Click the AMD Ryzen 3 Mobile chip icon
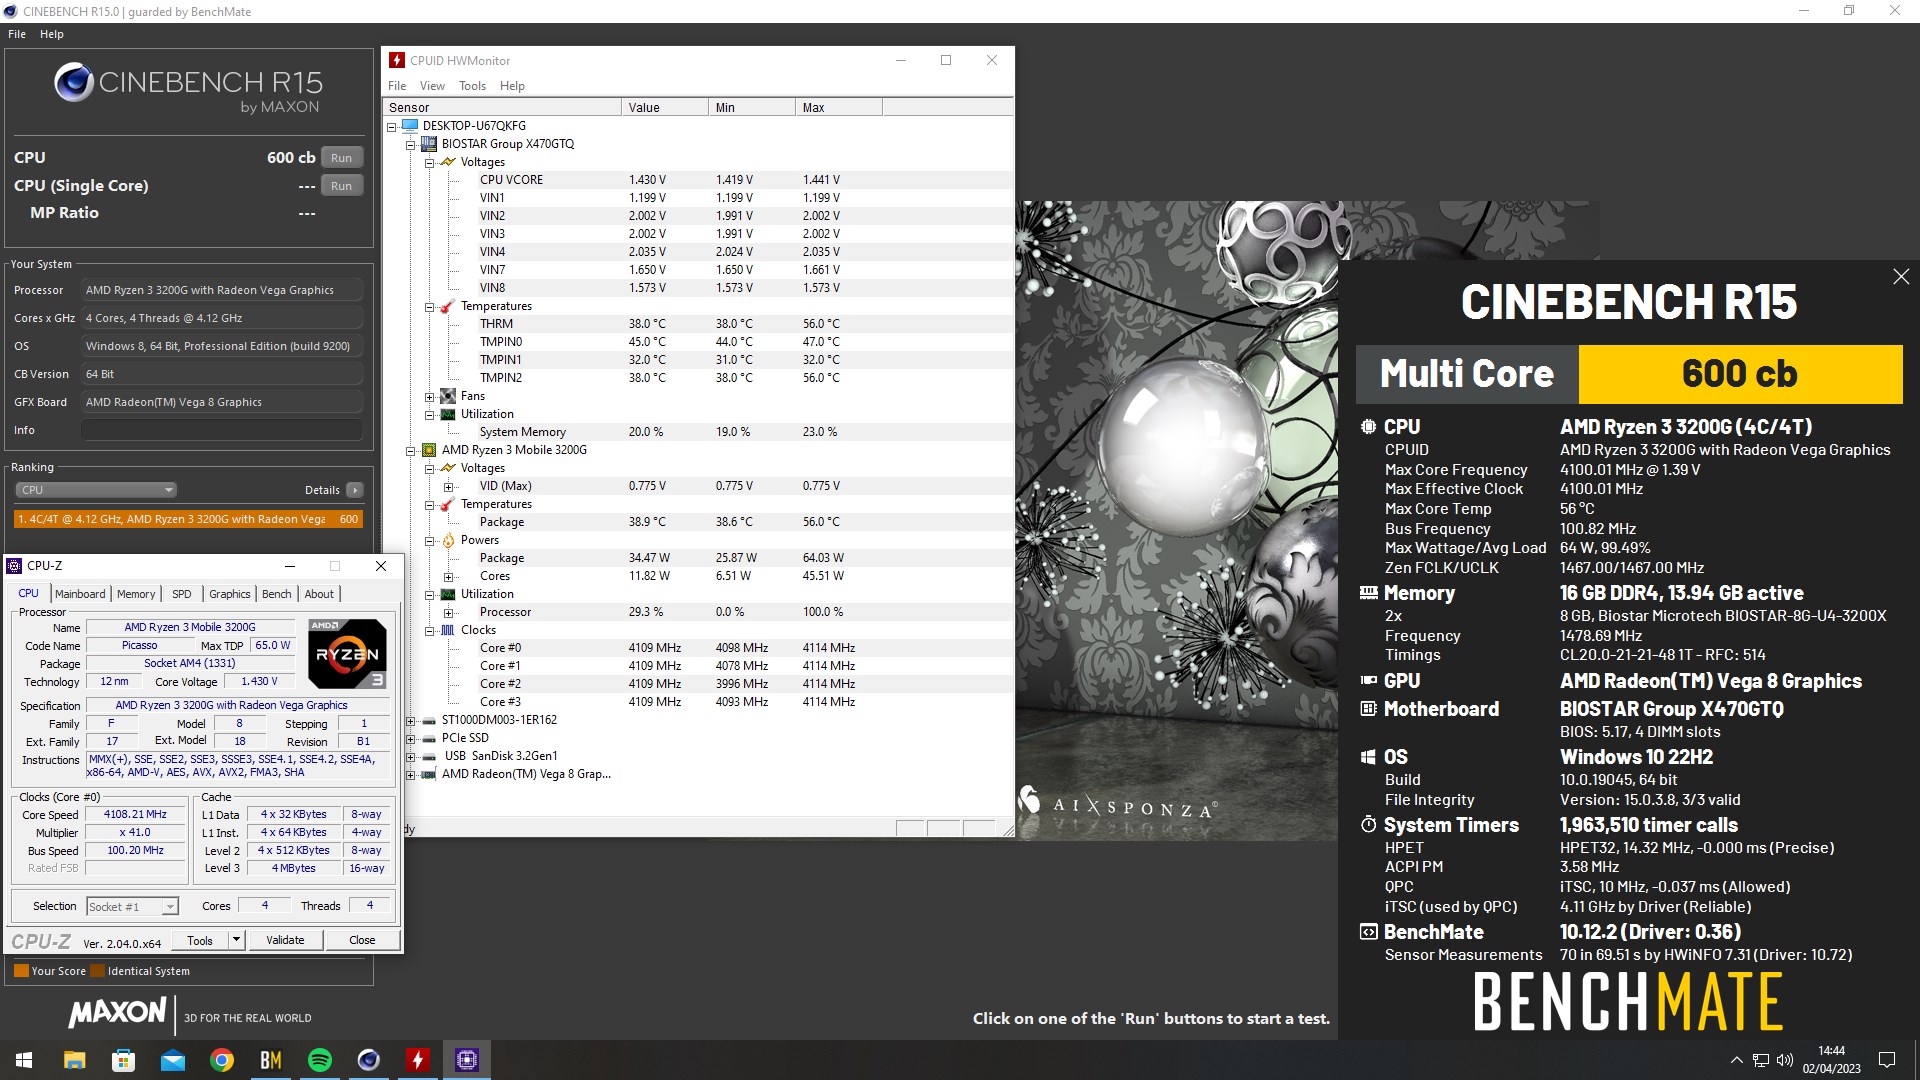Image resolution: width=1920 pixels, height=1080 pixels. pos(429,450)
